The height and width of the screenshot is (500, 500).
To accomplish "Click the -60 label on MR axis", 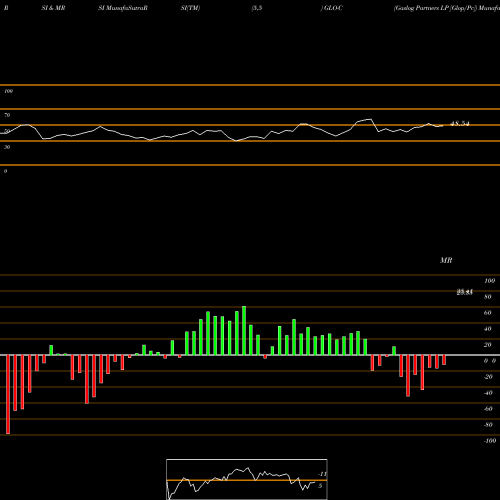I will point(488,409).
